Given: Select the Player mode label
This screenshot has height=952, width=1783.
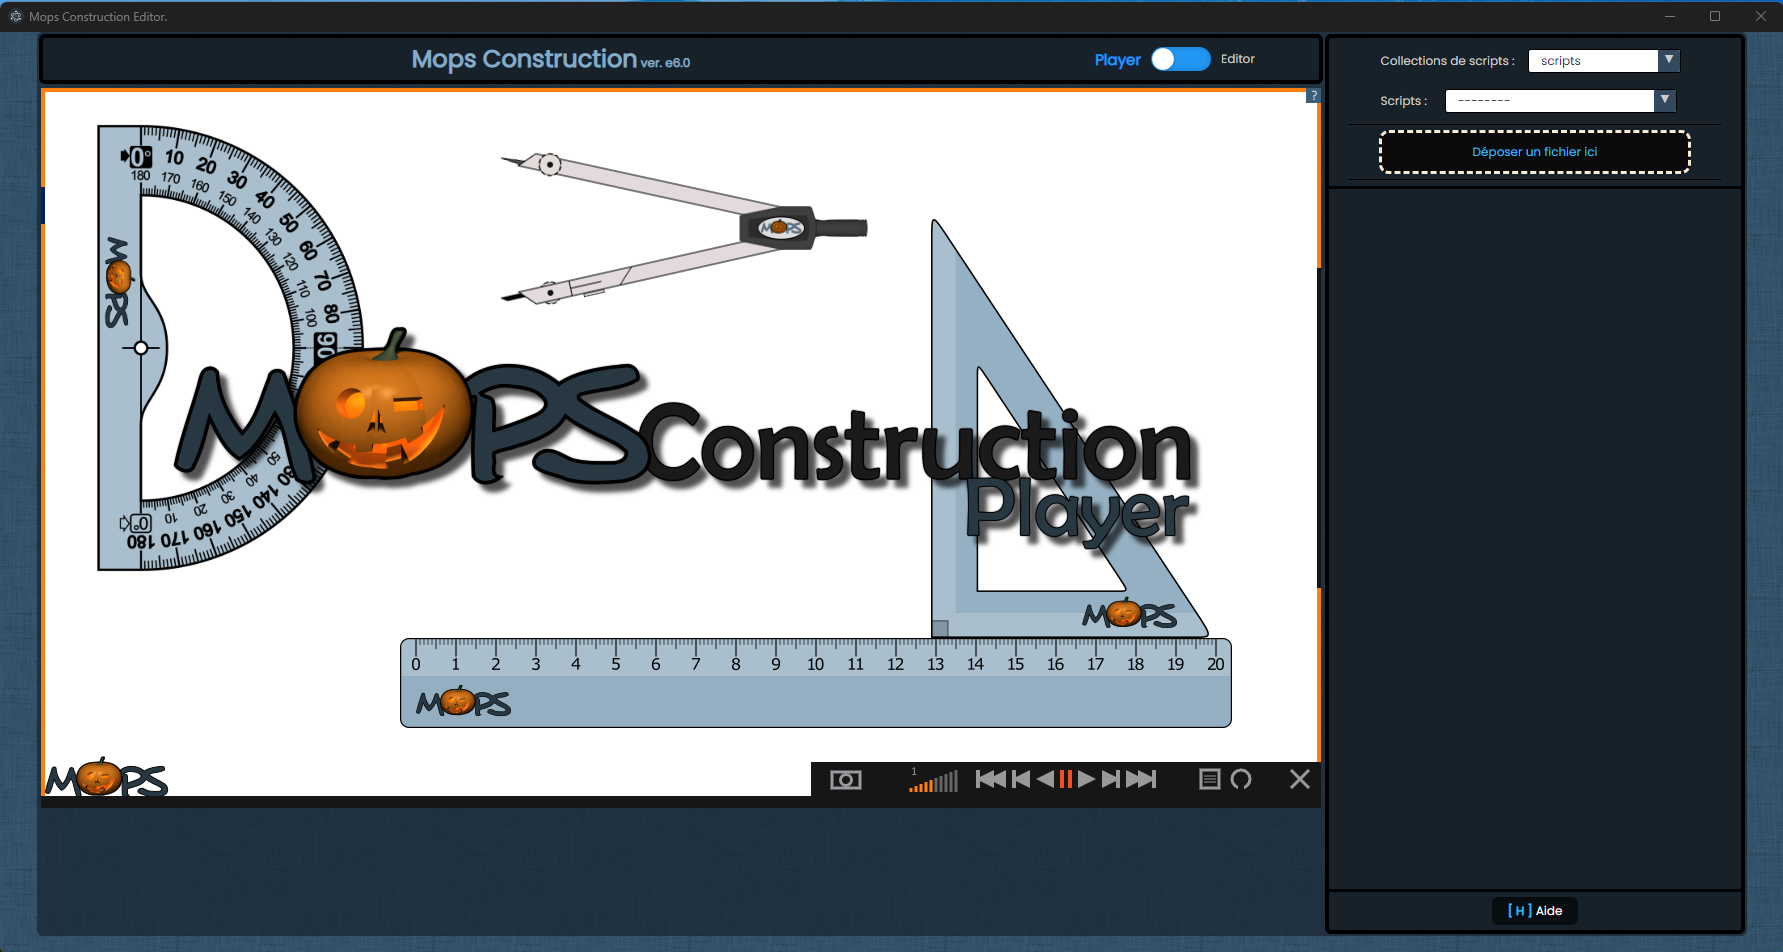Looking at the screenshot, I should click(1117, 60).
